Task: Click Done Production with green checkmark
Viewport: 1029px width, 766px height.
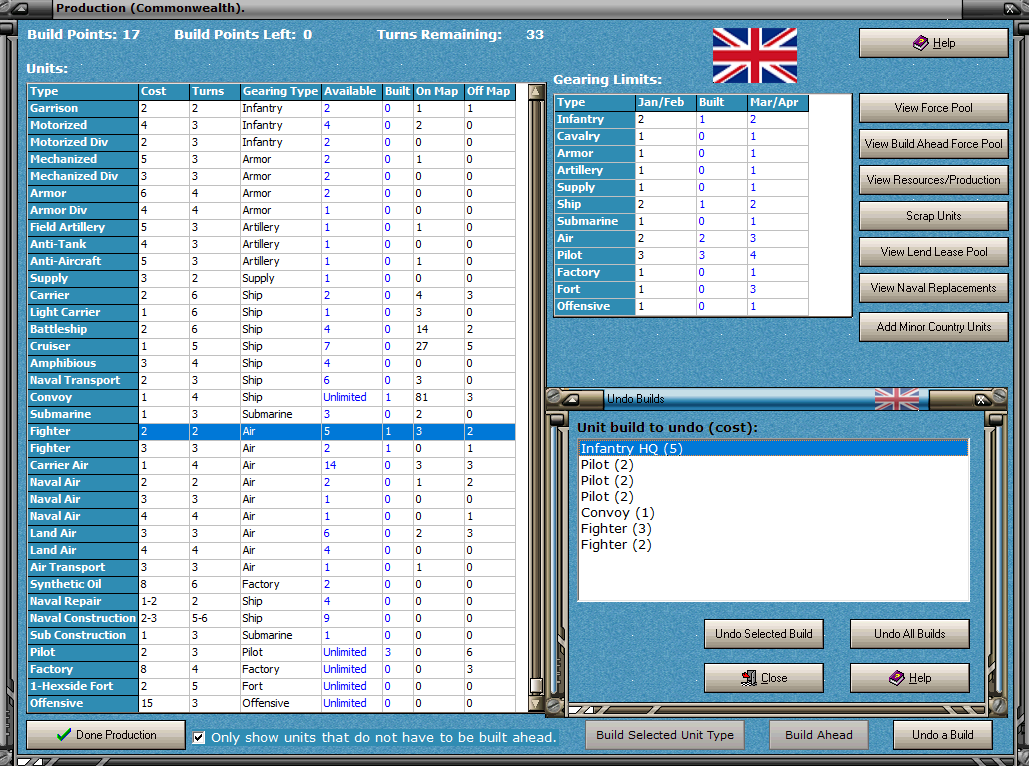Action: tap(106, 735)
